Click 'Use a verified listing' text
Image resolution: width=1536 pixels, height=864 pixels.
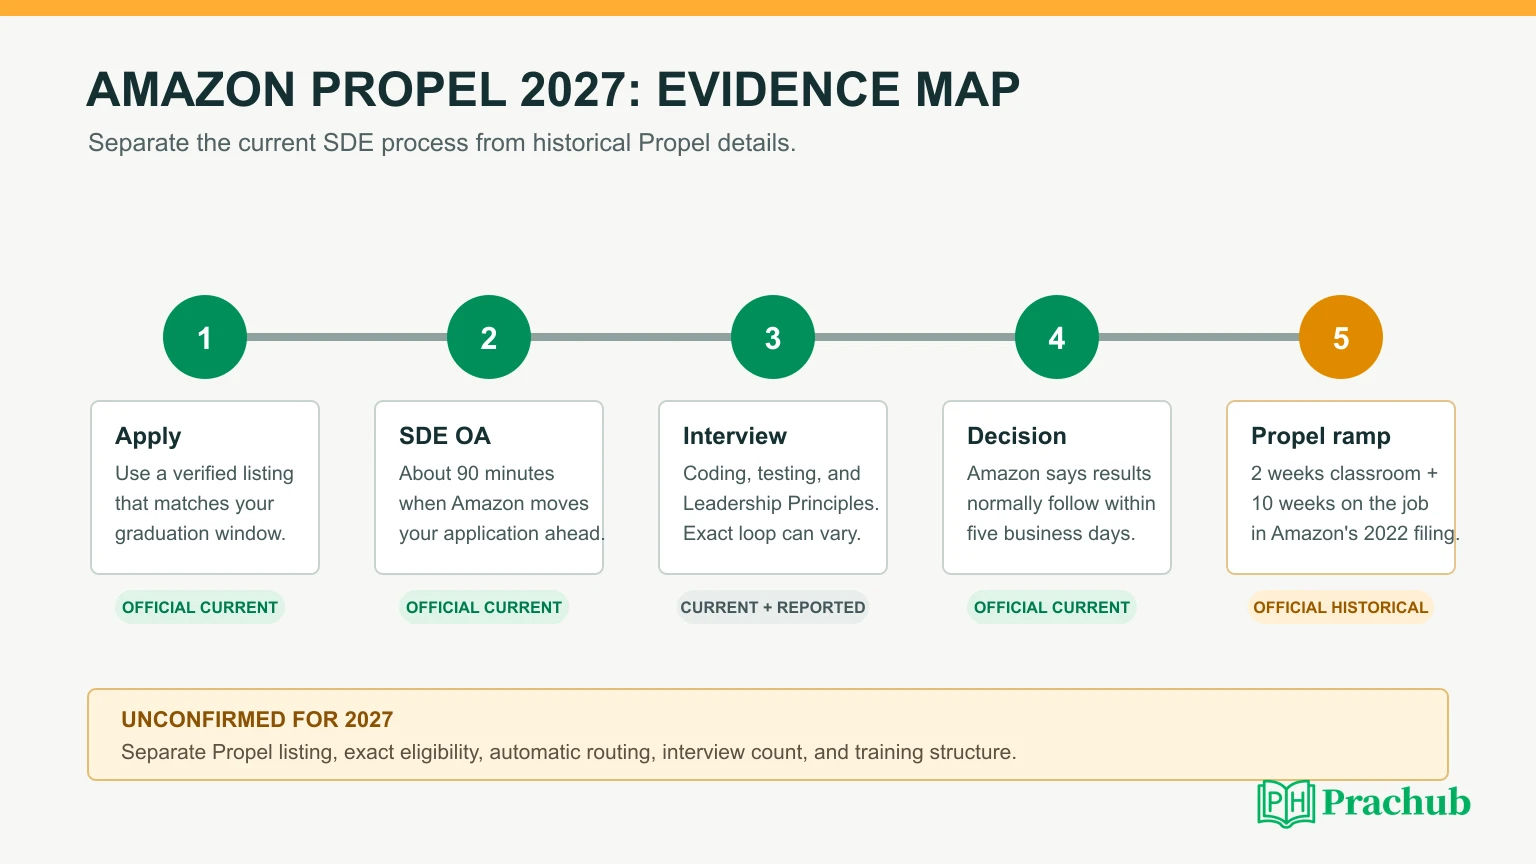(204, 473)
